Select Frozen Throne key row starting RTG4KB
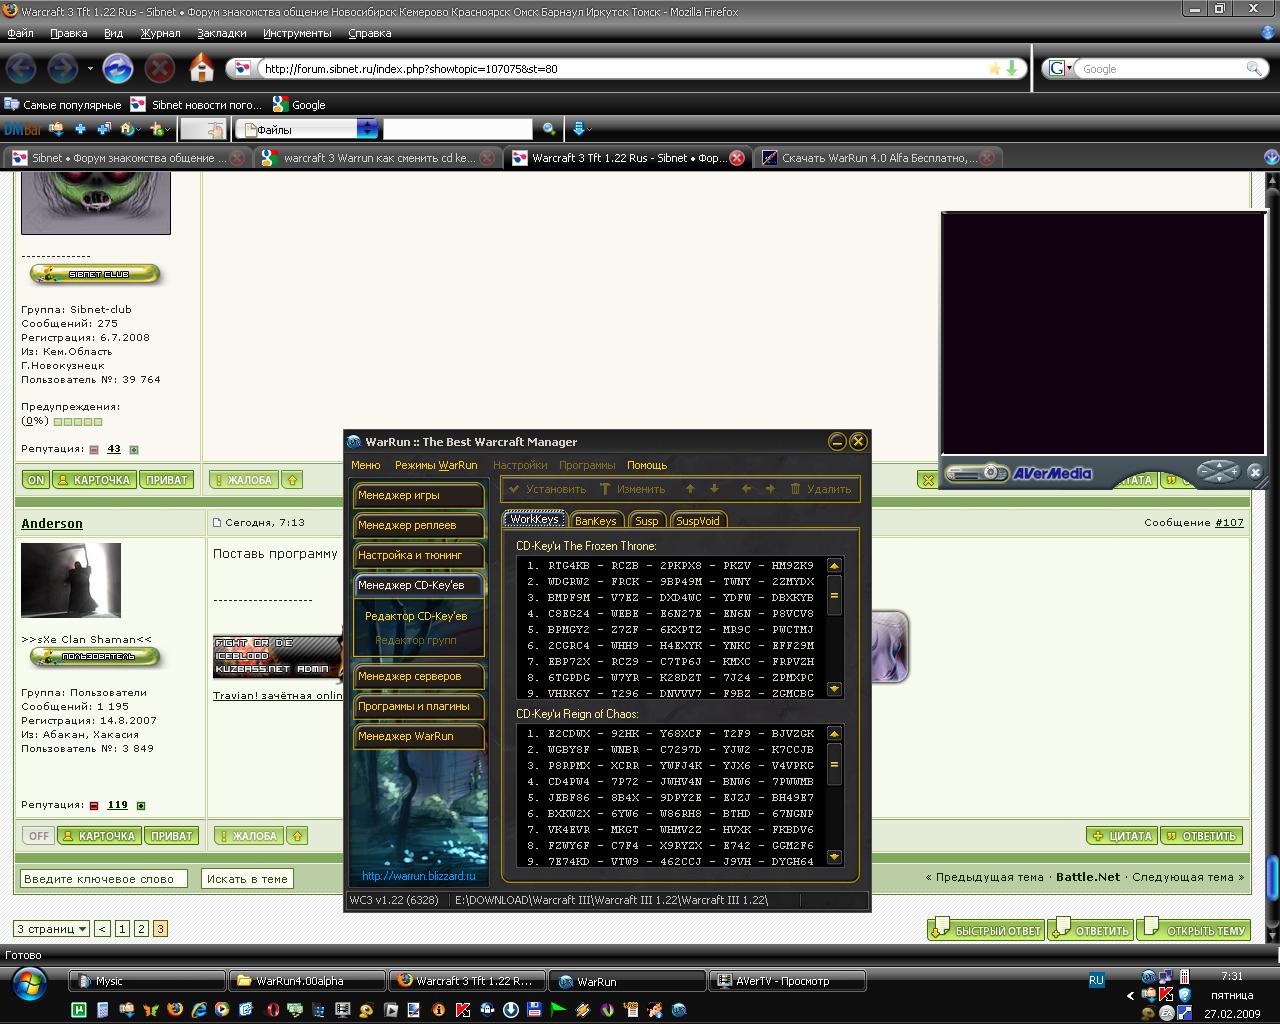This screenshot has height=1024, width=1280. (670, 565)
